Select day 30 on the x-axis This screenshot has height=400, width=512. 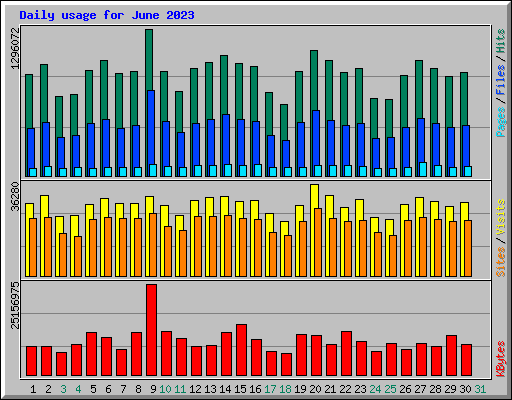point(465,389)
